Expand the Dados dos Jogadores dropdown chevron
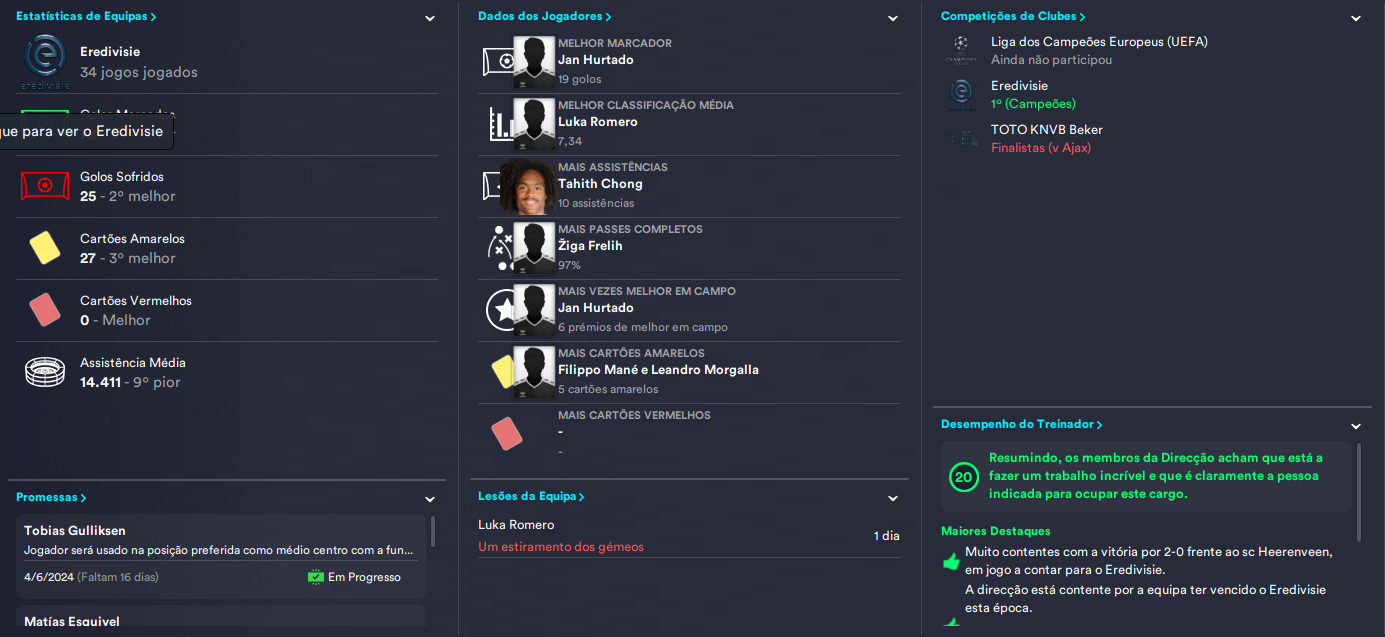 pos(893,18)
